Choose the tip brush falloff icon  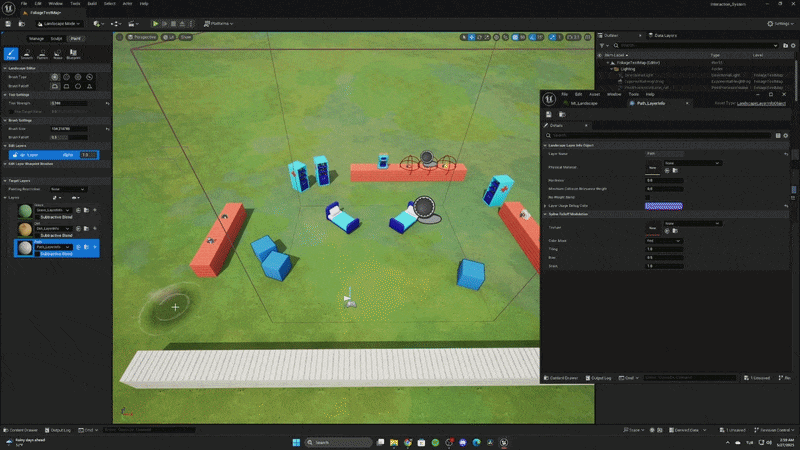[89, 86]
